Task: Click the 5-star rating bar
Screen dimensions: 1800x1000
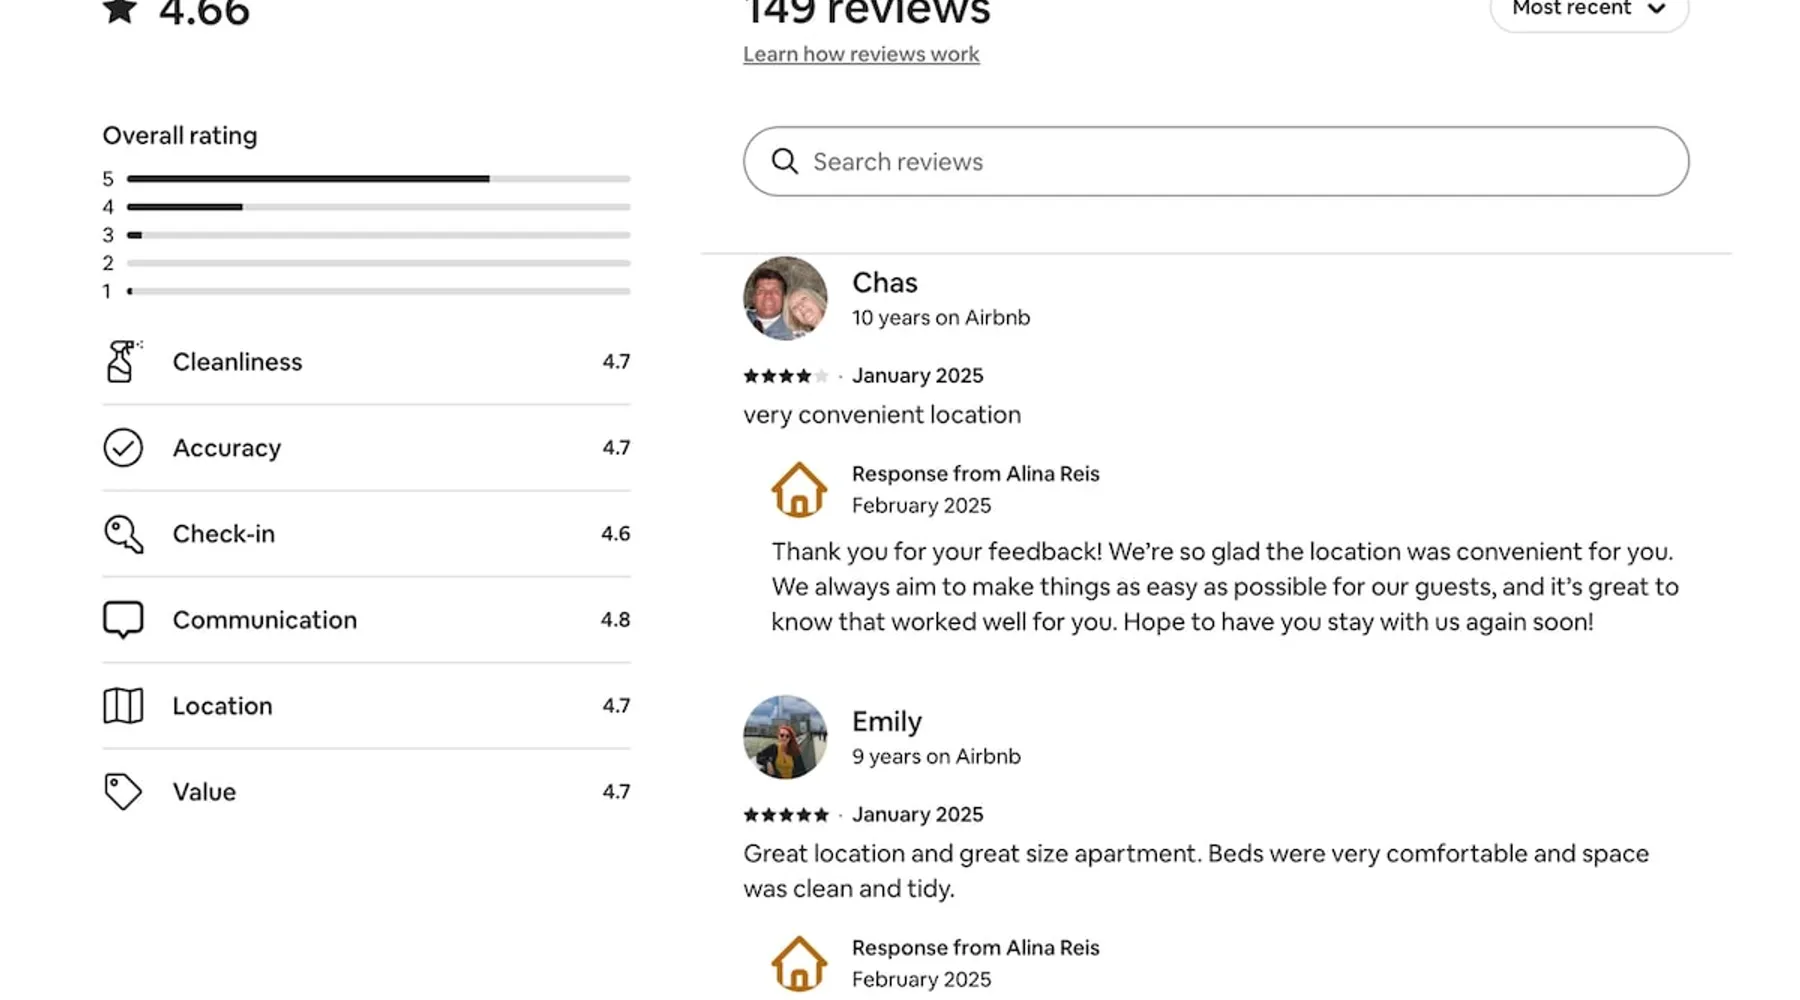Action: click(x=378, y=179)
